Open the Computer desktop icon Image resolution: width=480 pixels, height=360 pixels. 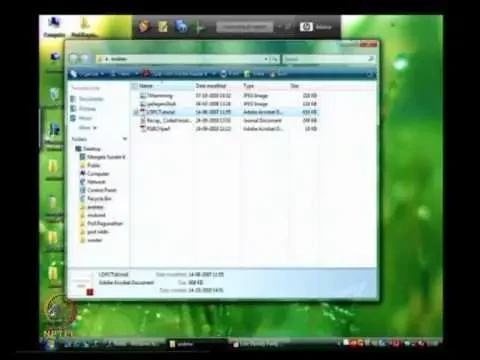(54, 27)
